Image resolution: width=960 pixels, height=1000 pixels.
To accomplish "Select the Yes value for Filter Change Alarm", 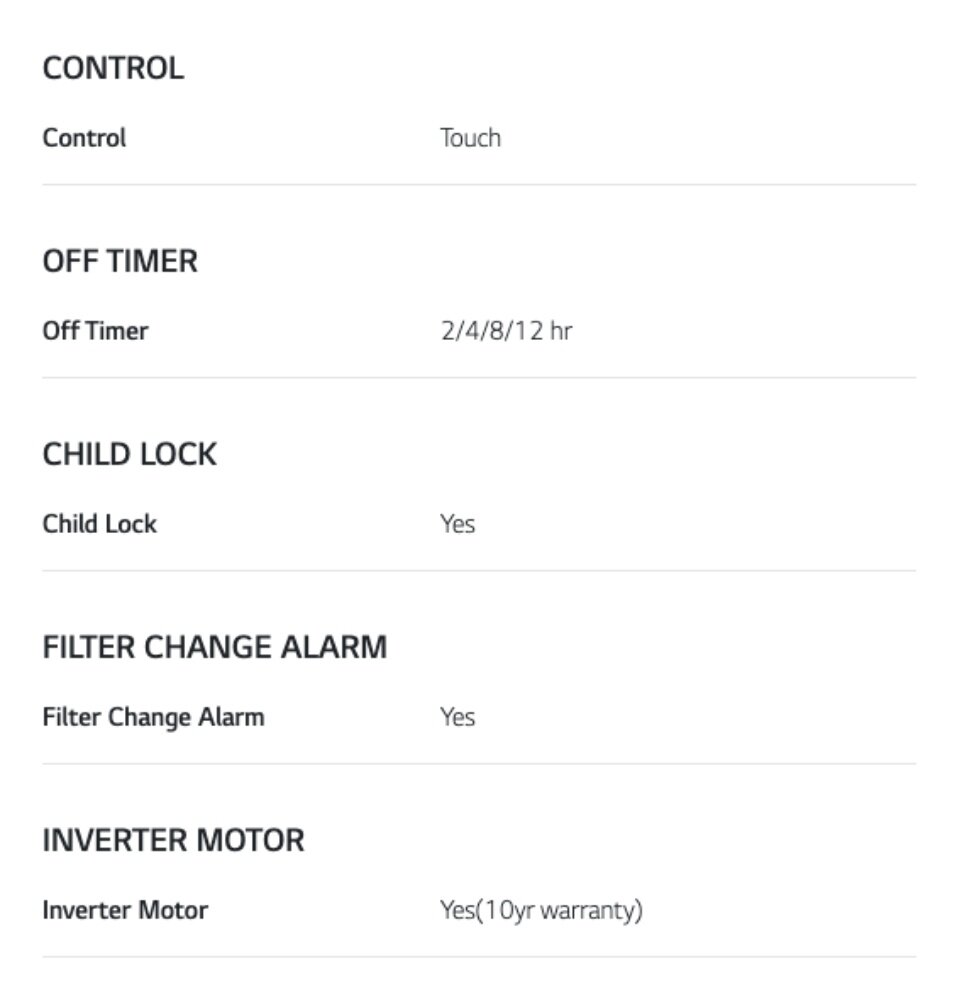I will [457, 717].
